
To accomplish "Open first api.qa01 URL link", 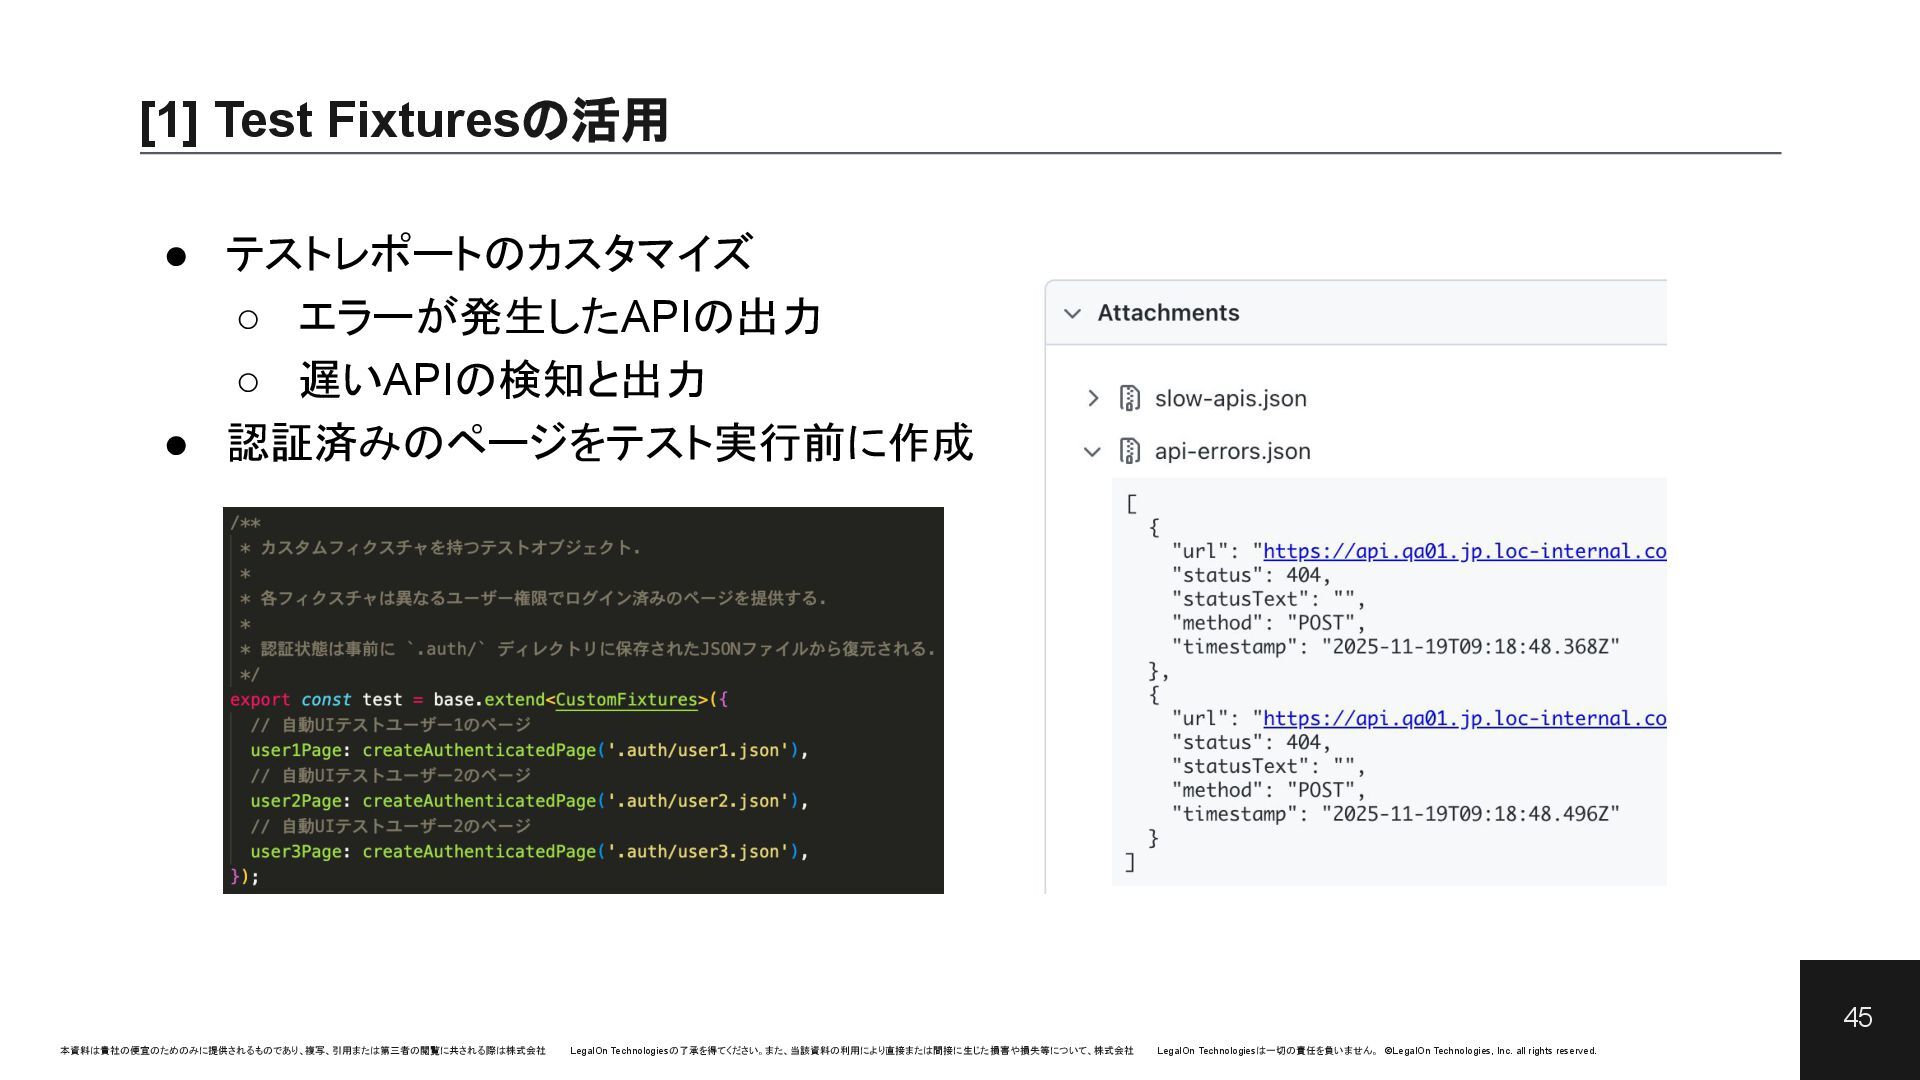I will 1464,551.
